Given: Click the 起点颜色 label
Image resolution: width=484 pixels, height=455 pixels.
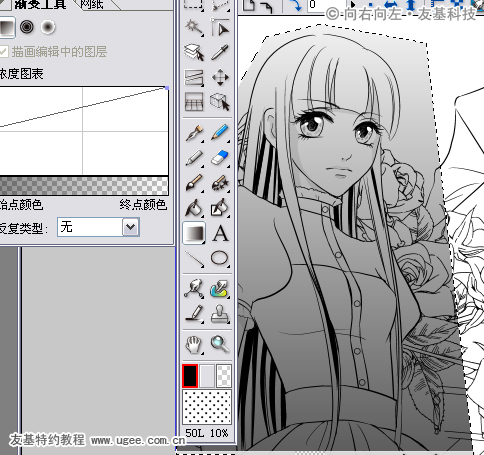Looking at the screenshot, I should [21, 204].
